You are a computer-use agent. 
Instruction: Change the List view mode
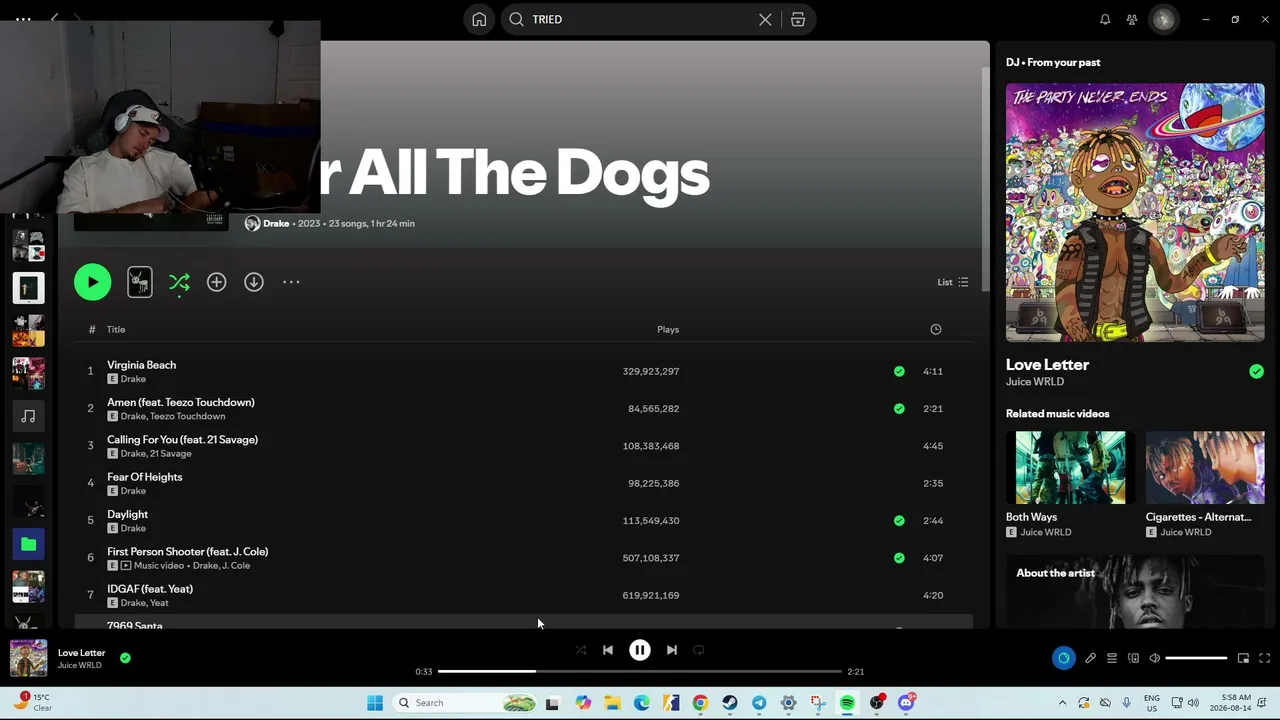952,282
